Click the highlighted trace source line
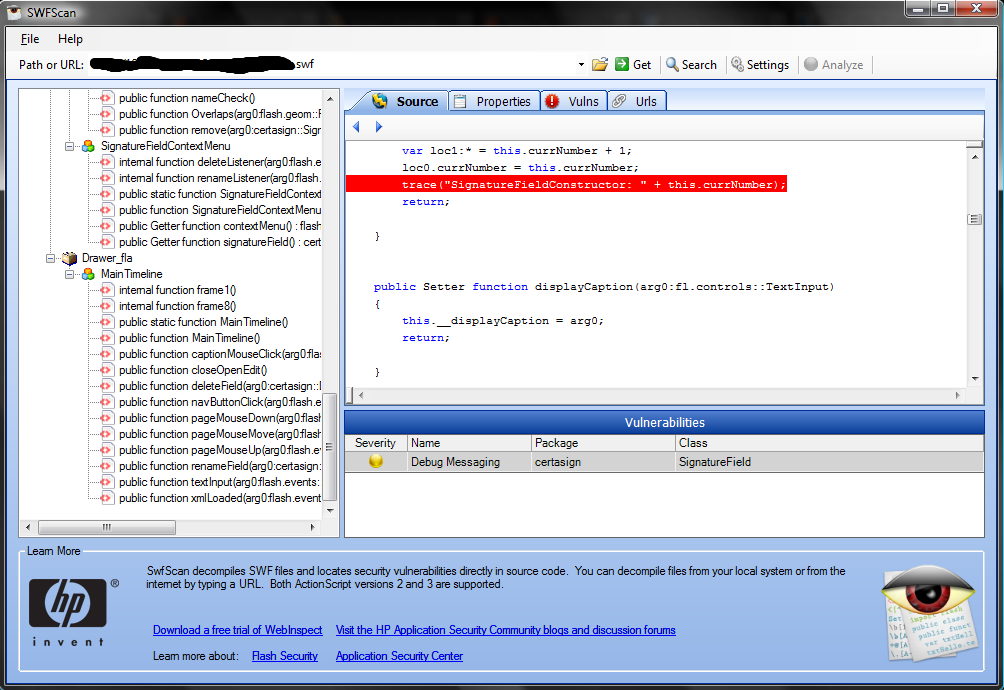Image resolution: width=1004 pixels, height=690 pixels. pyautogui.click(x=567, y=184)
